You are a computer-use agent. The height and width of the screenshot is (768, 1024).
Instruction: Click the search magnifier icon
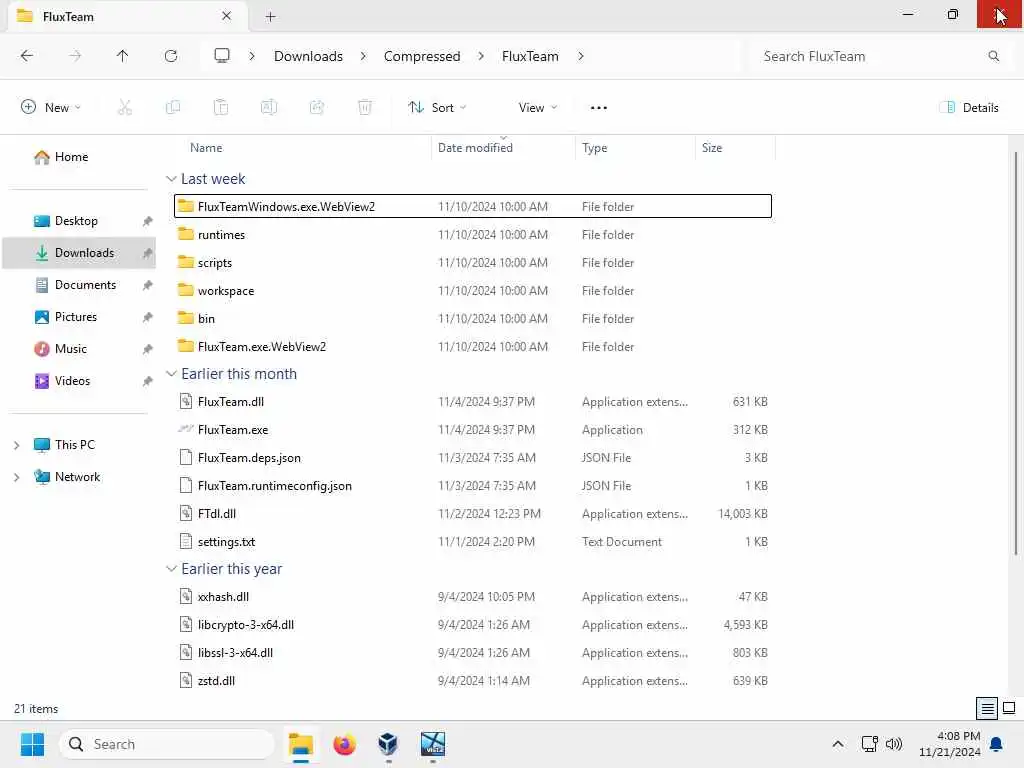point(993,56)
